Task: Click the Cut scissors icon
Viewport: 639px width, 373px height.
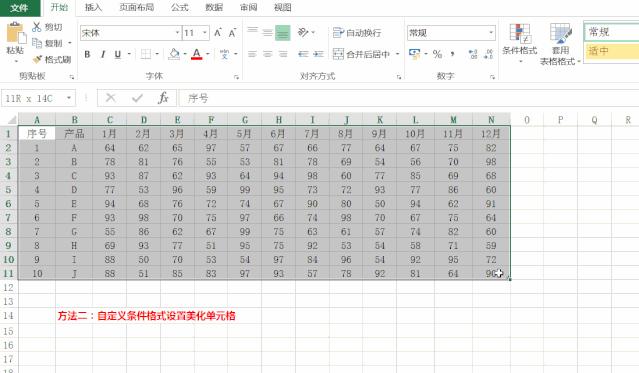Action: click(37, 27)
